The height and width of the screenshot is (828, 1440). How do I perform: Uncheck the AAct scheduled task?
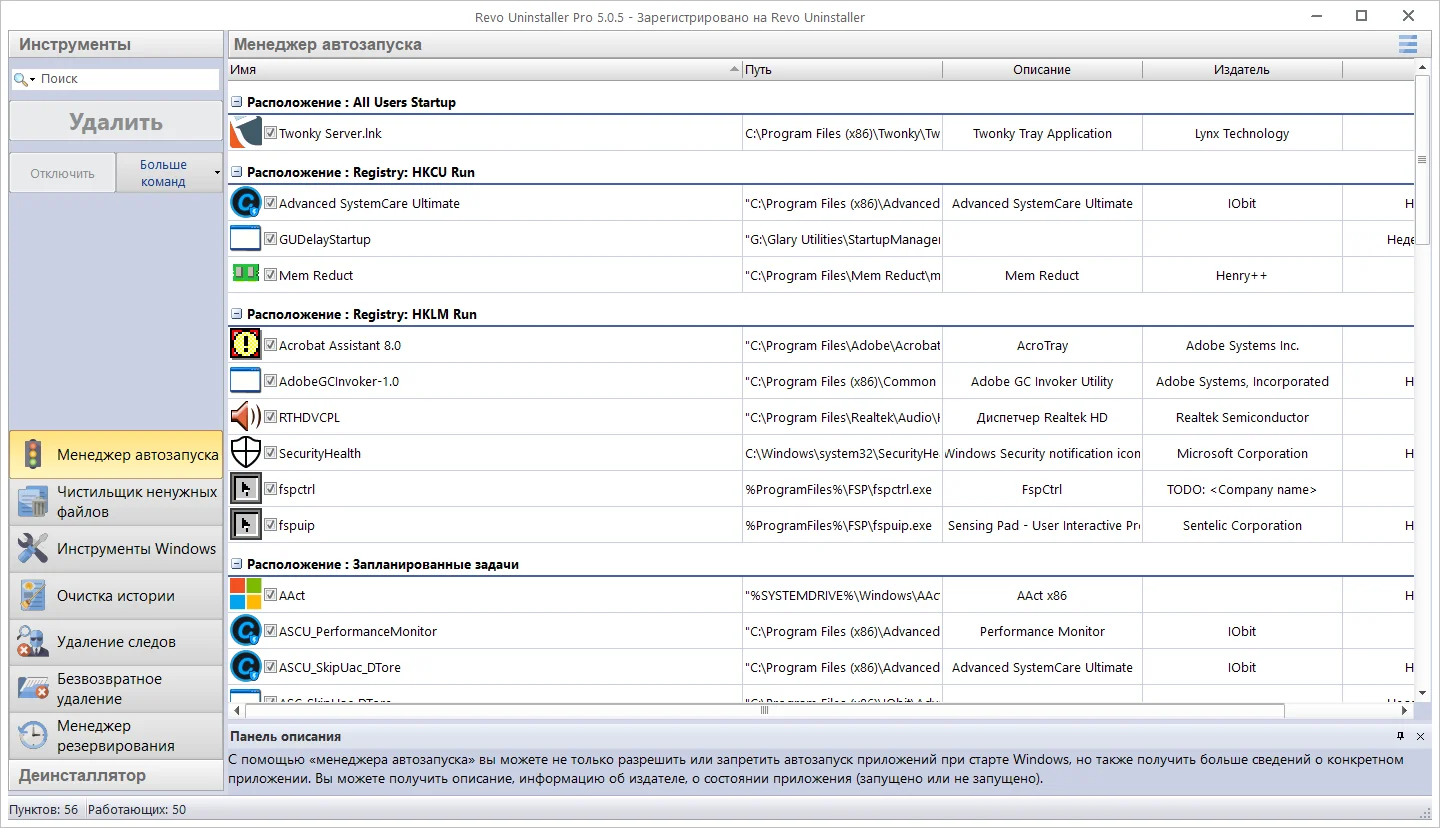(x=270, y=594)
